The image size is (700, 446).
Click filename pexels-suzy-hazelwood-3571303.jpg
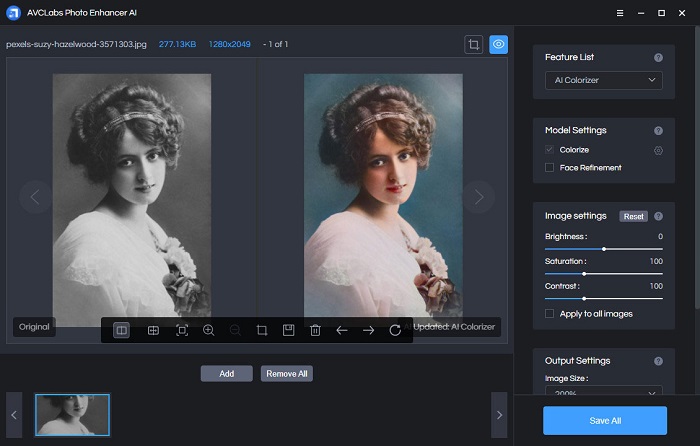click(x=76, y=44)
